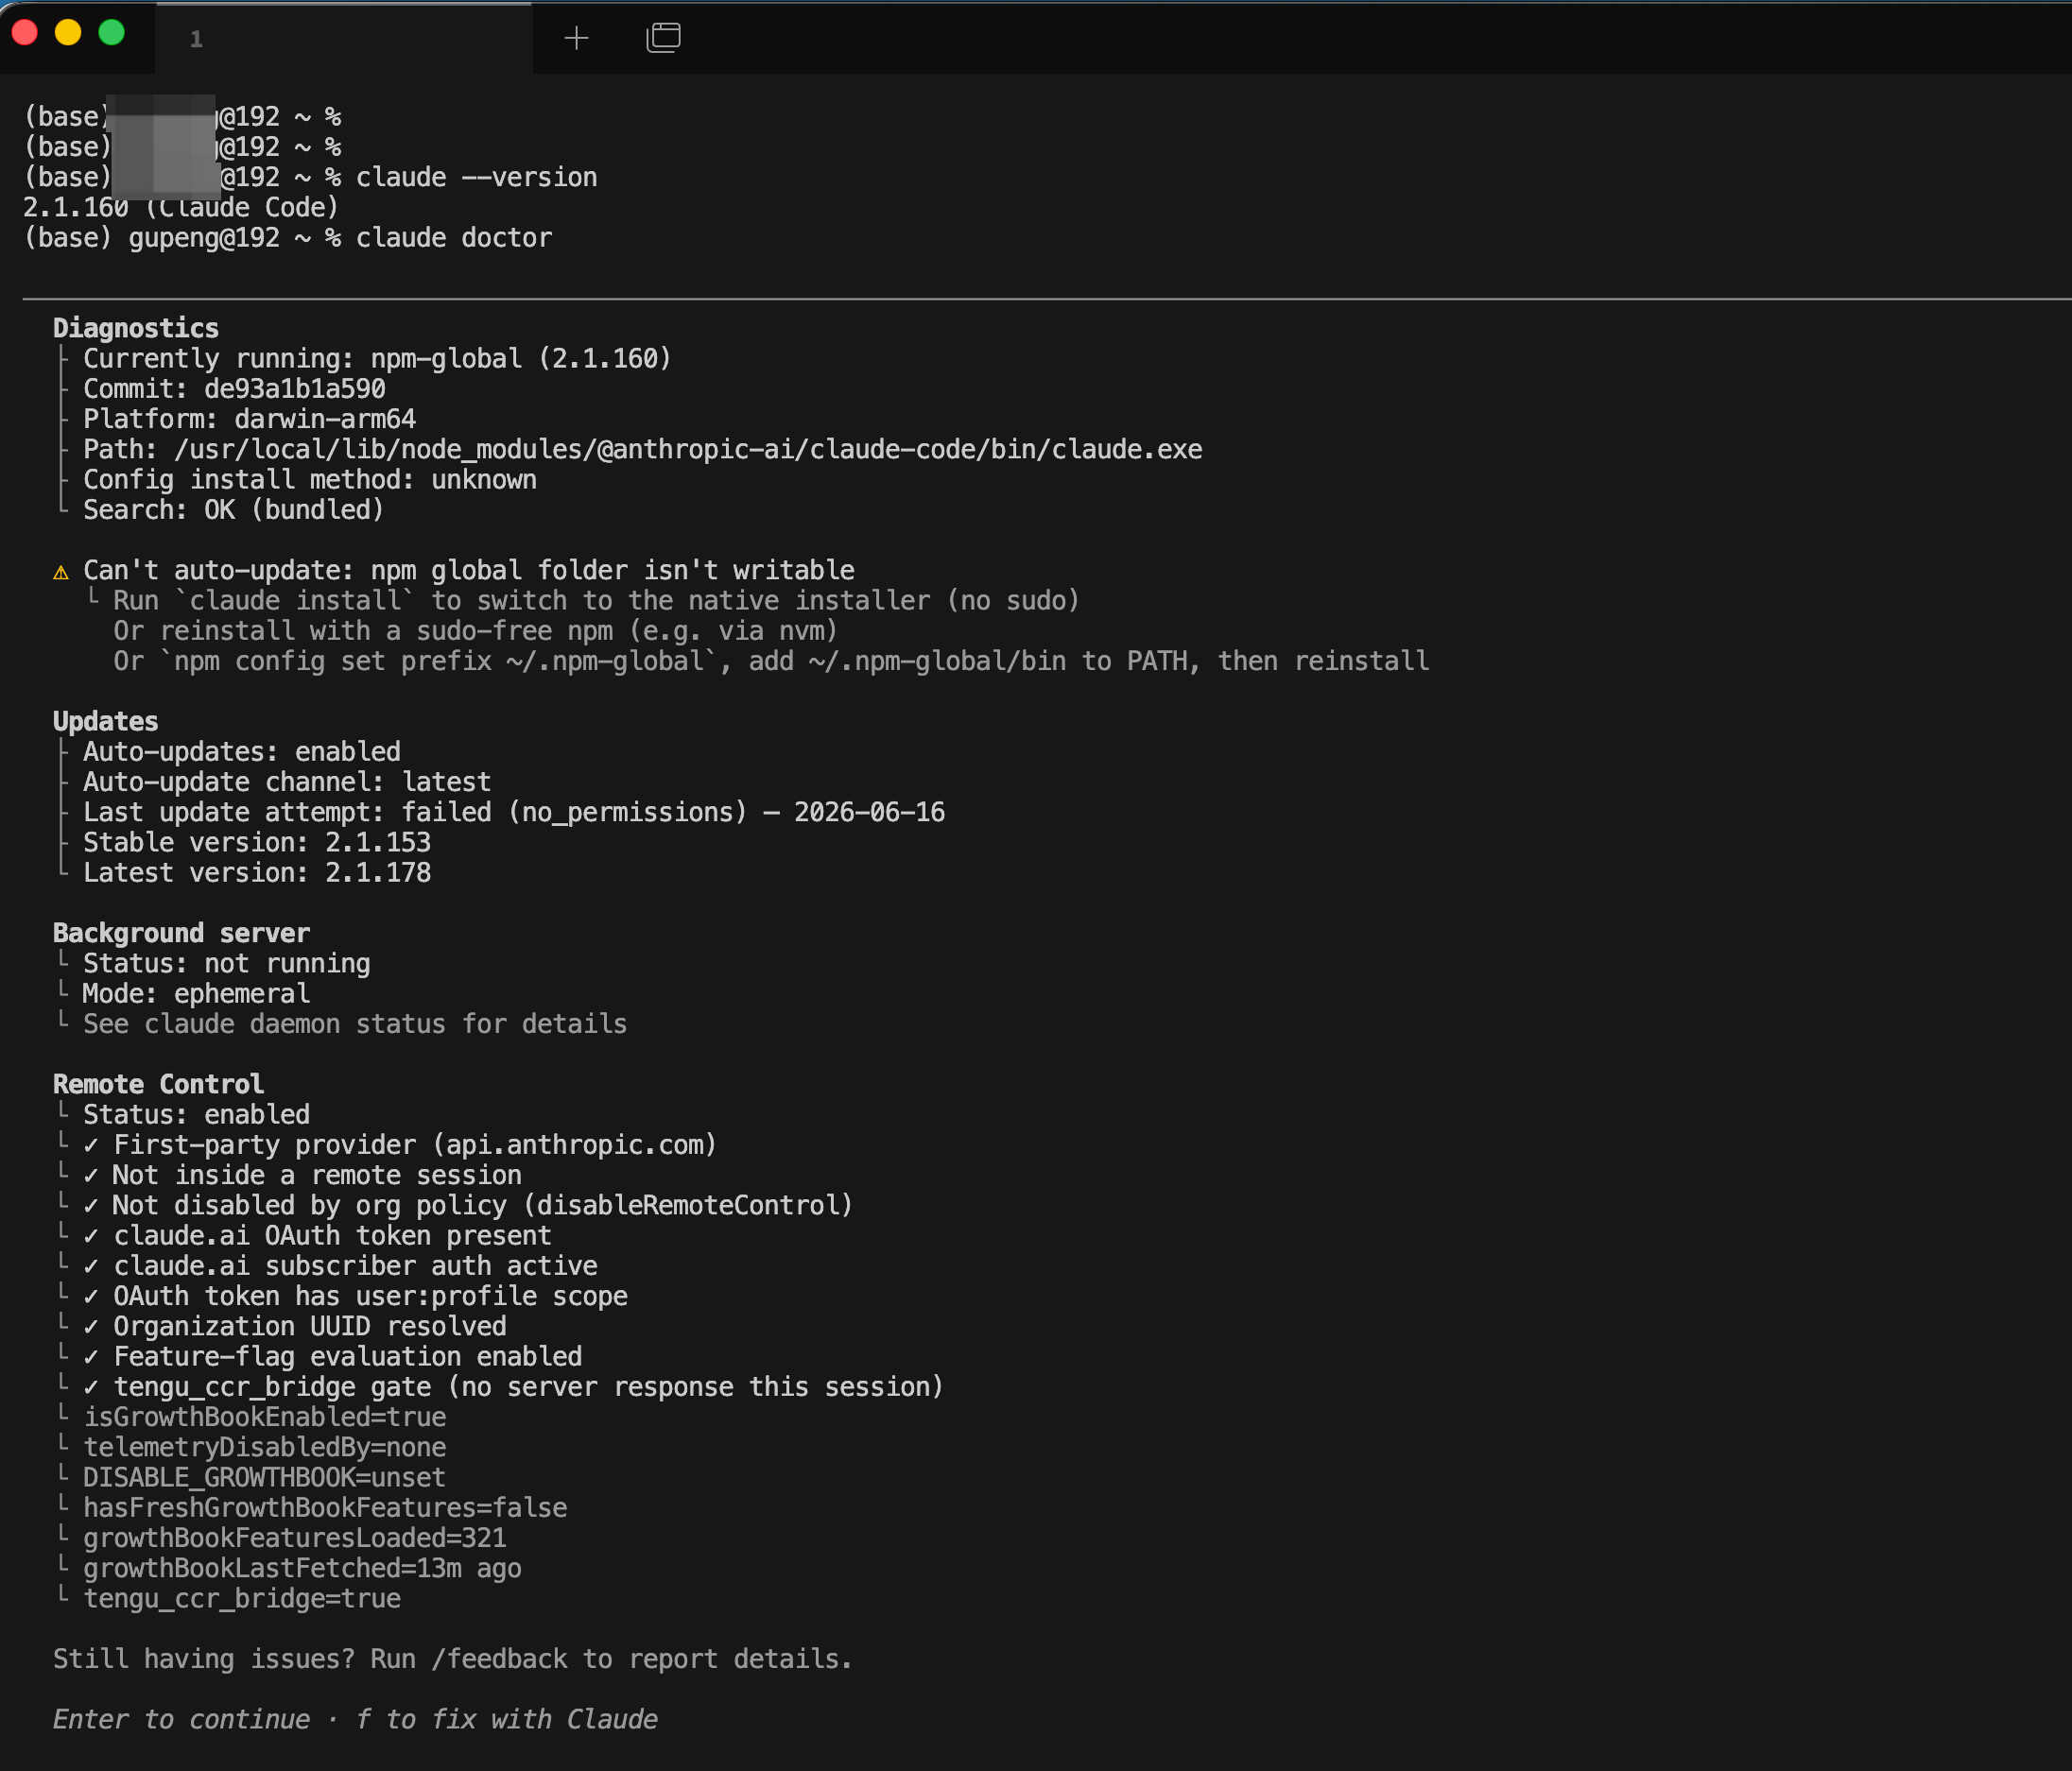This screenshot has width=2072, height=1771.
Task: Click the 'Run `claude install`' suggestion line
Action: click(x=597, y=601)
